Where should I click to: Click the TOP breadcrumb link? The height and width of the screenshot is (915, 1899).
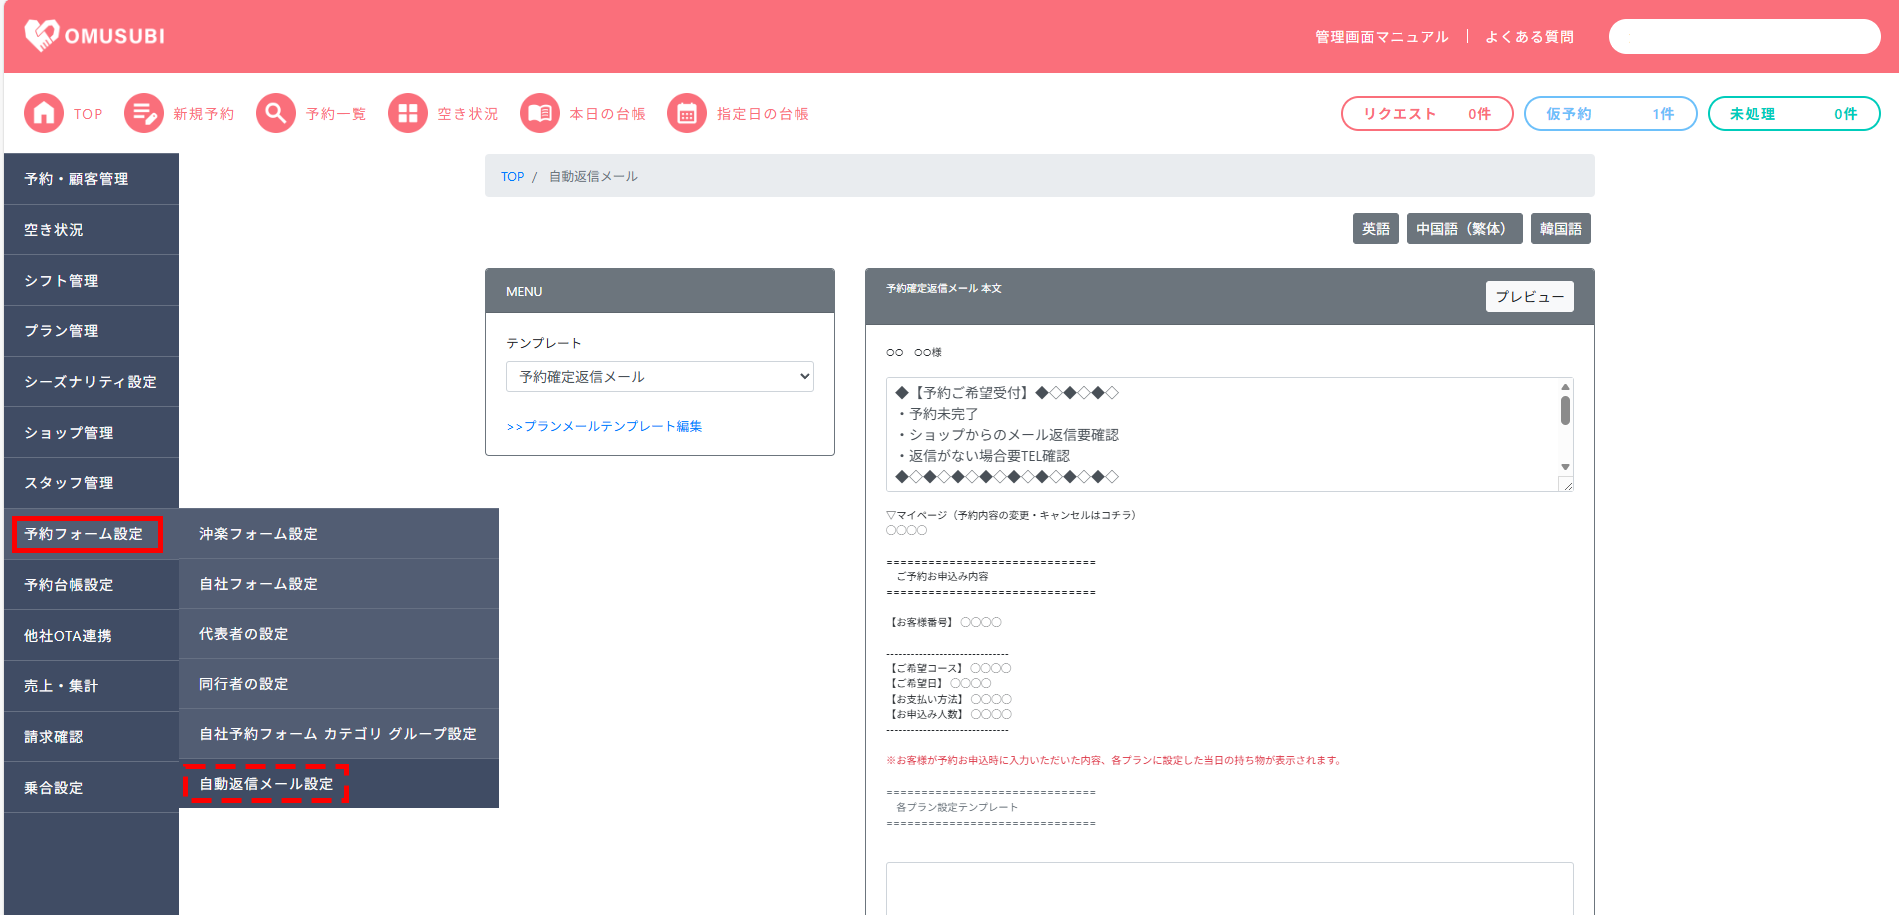tap(512, 177)
